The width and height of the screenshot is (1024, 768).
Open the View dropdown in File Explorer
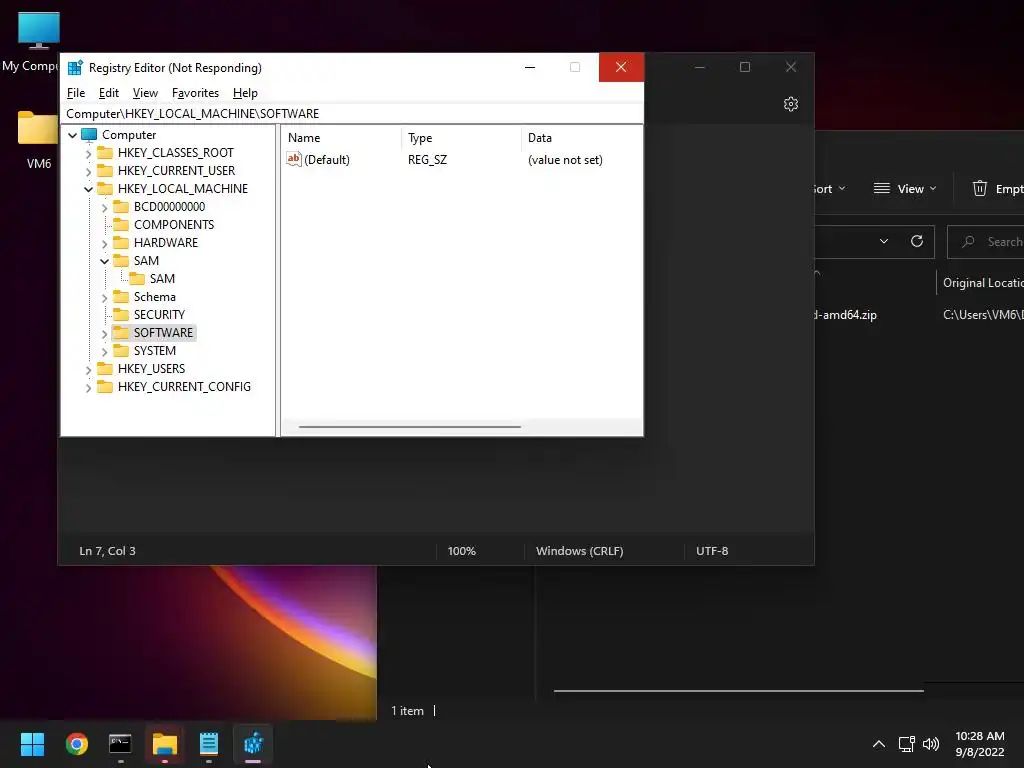[x=905, y=189]
